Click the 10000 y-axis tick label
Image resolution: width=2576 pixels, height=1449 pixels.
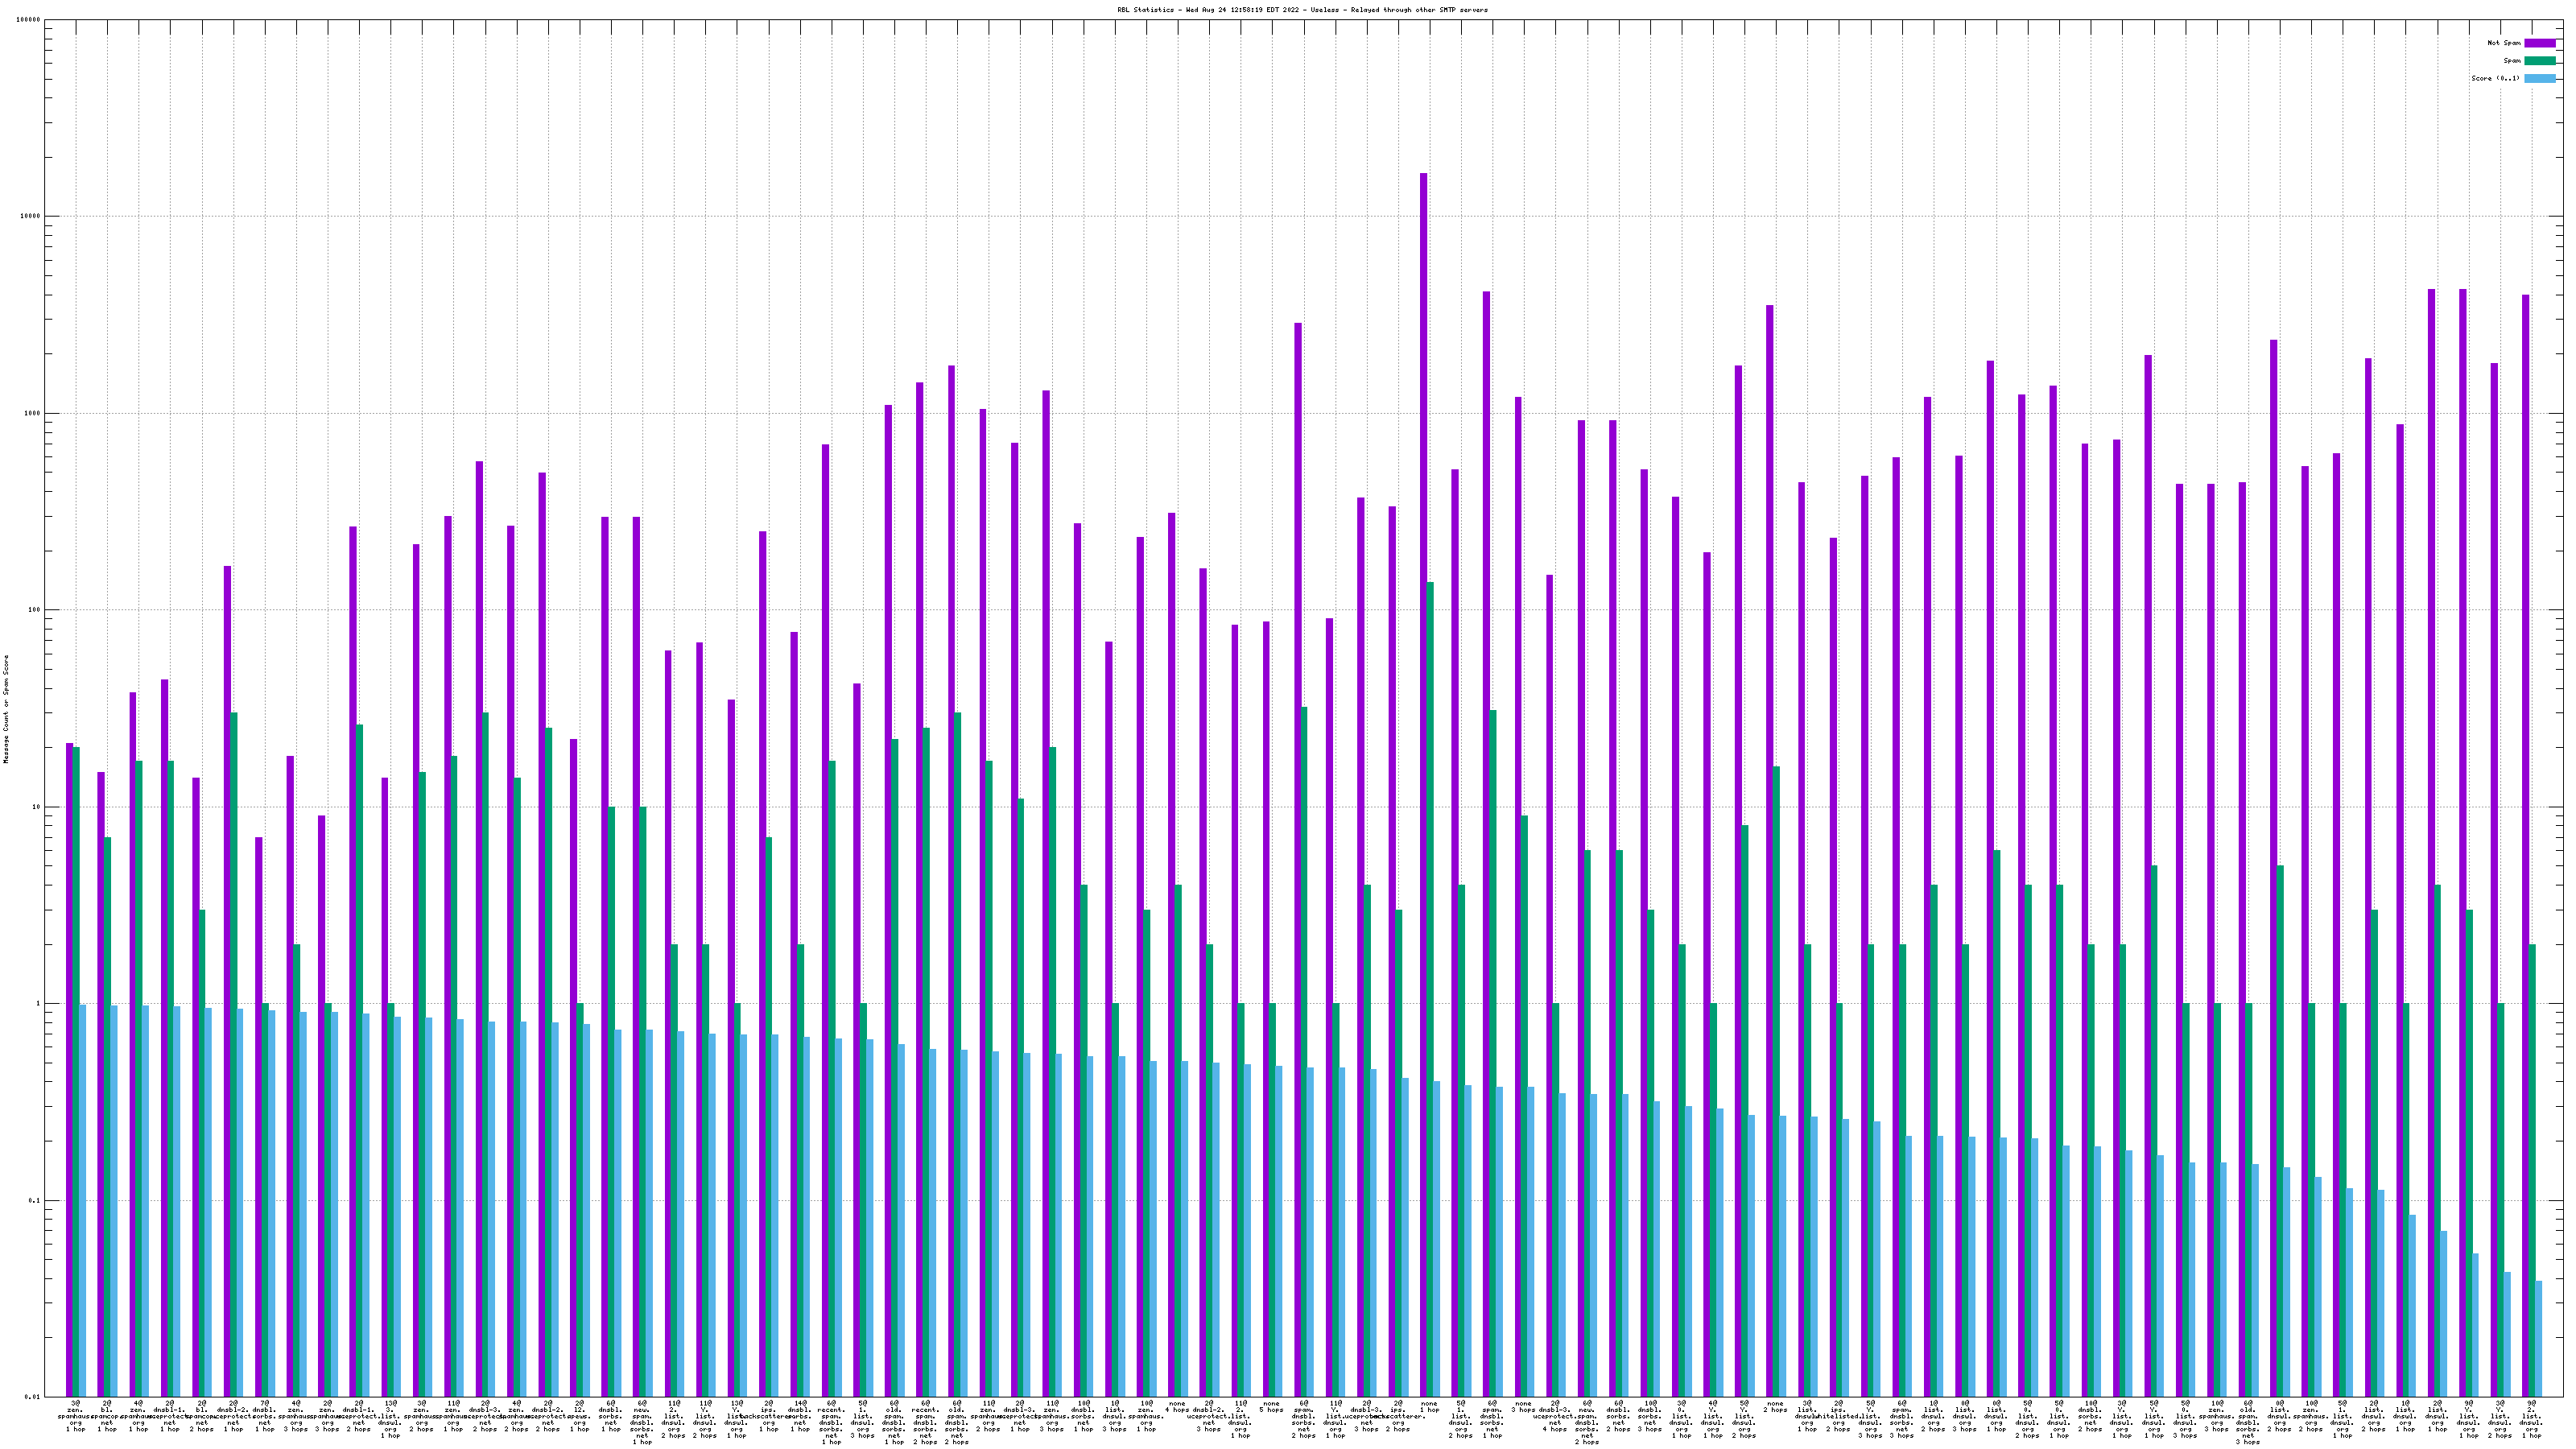[x=31, y=217]
